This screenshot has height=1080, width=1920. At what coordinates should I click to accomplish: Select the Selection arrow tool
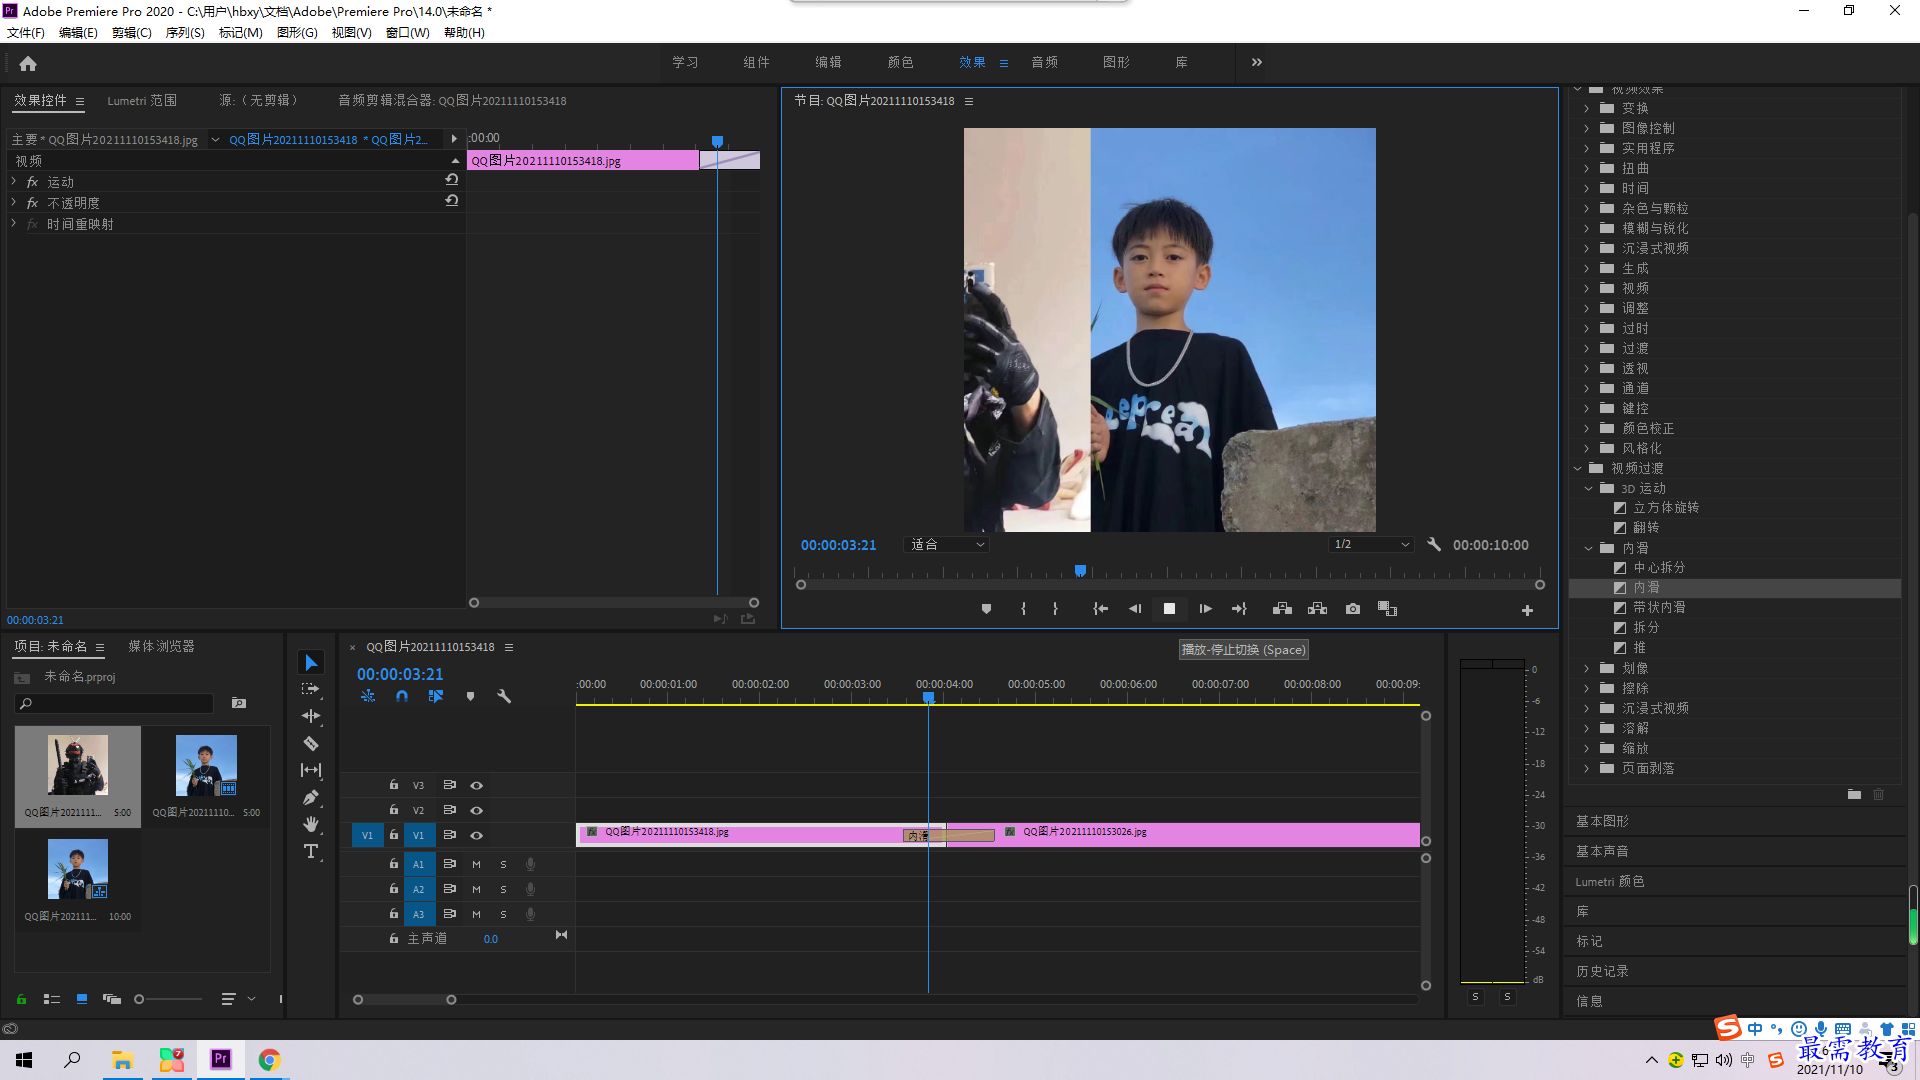point(311,663)
